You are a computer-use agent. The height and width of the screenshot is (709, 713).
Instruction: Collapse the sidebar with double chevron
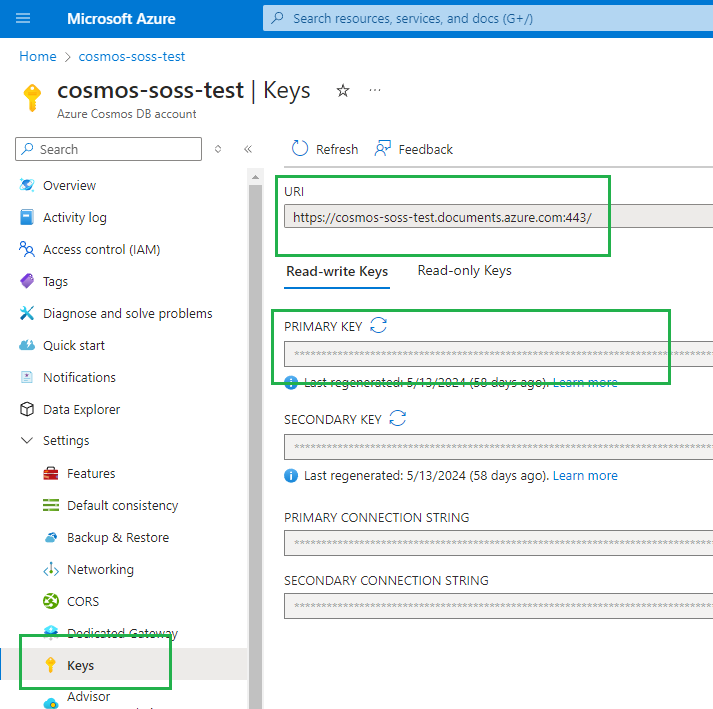pyautogui.click(x=248, y=149)
